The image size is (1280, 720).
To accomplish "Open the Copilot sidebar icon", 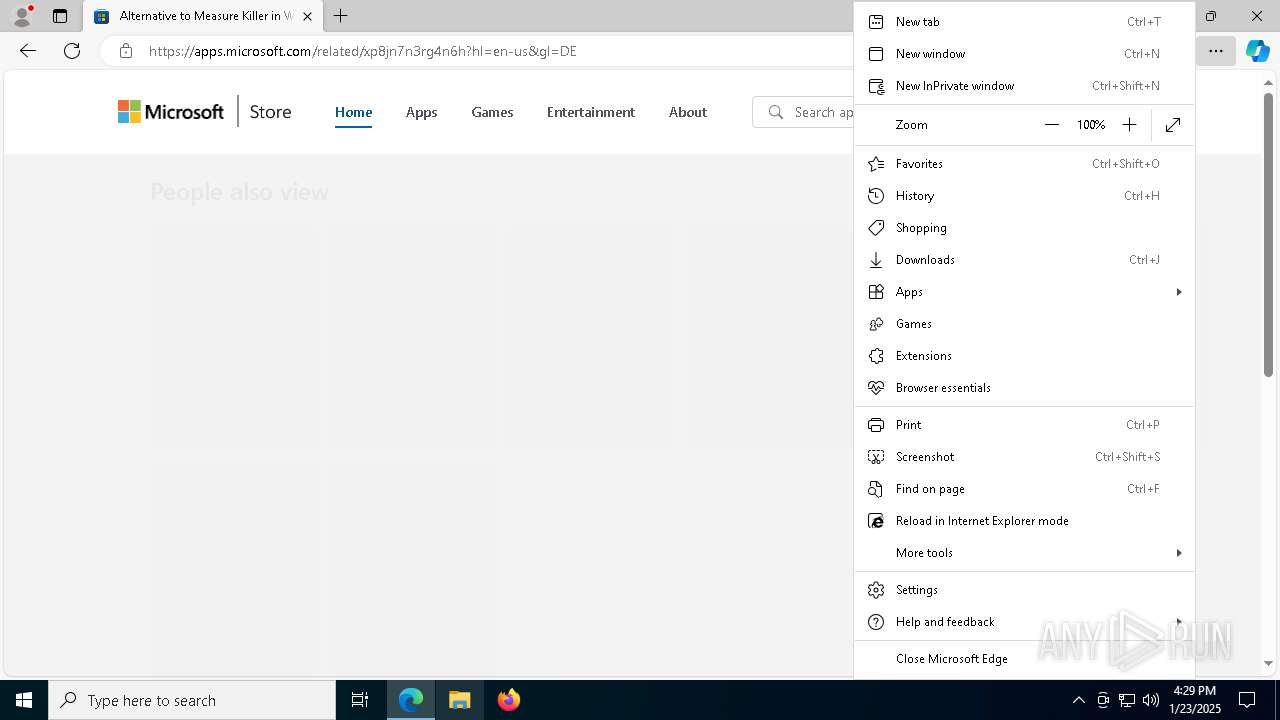I will click(1258, 51).
